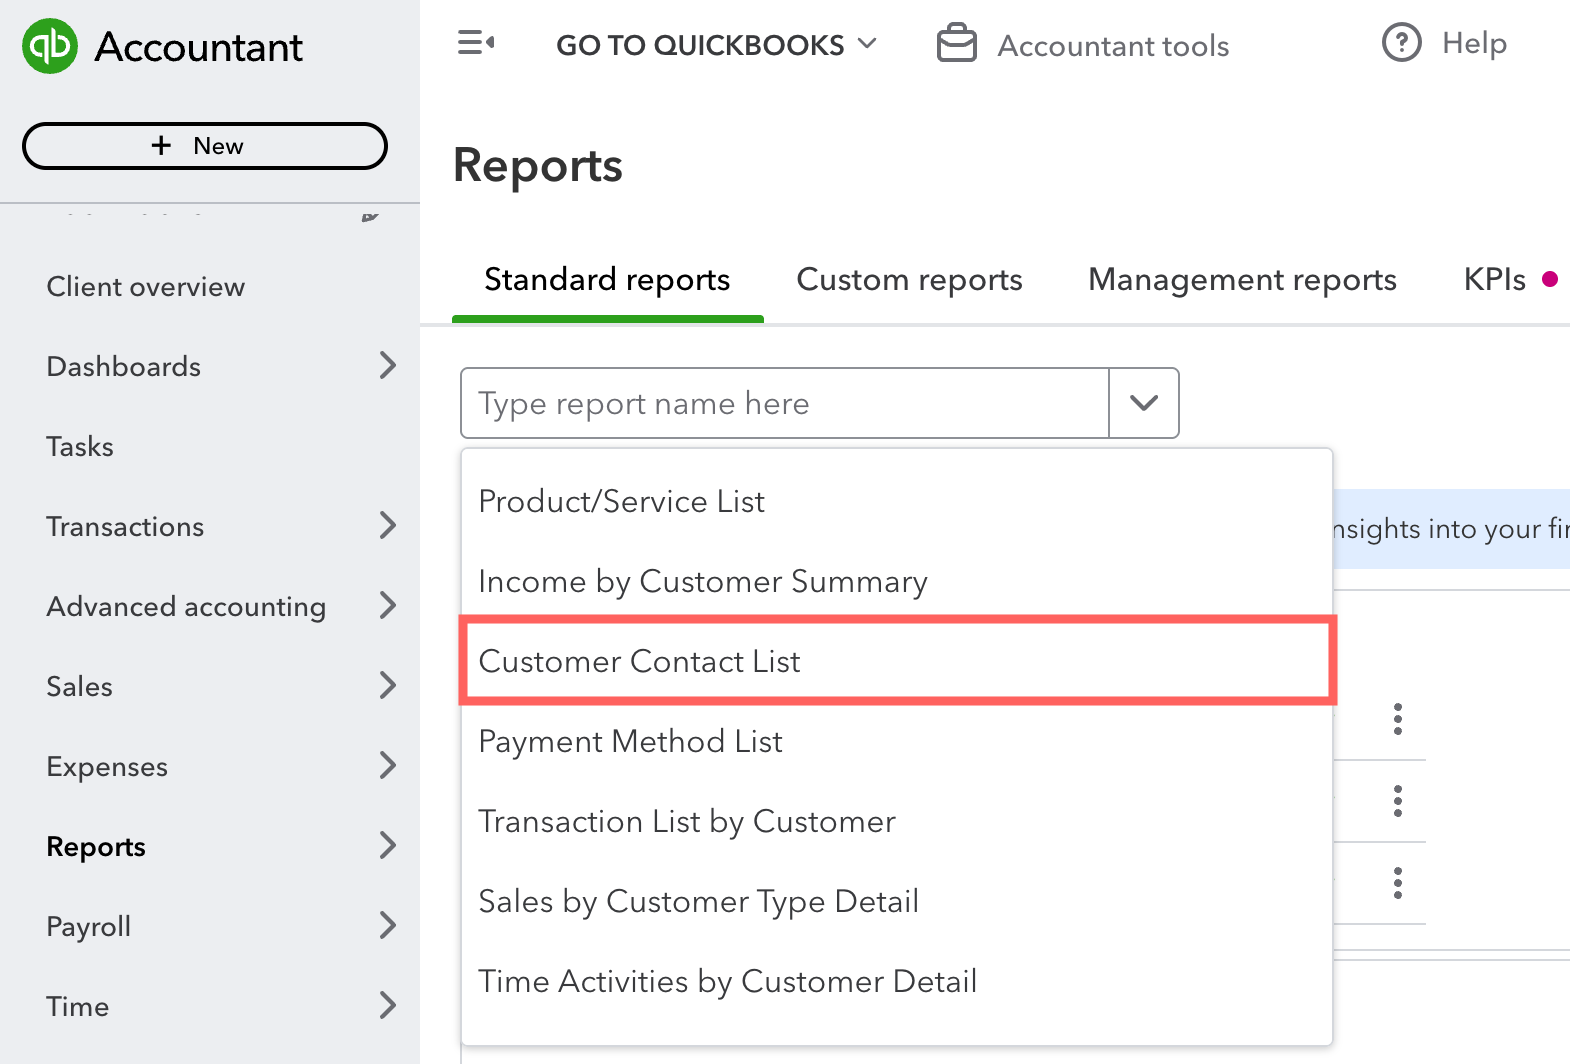The height and width of the screenshot is (1064, 1570).
Task: Open the Accountant tools briefcase icon
Action: [x=956, y=44]
